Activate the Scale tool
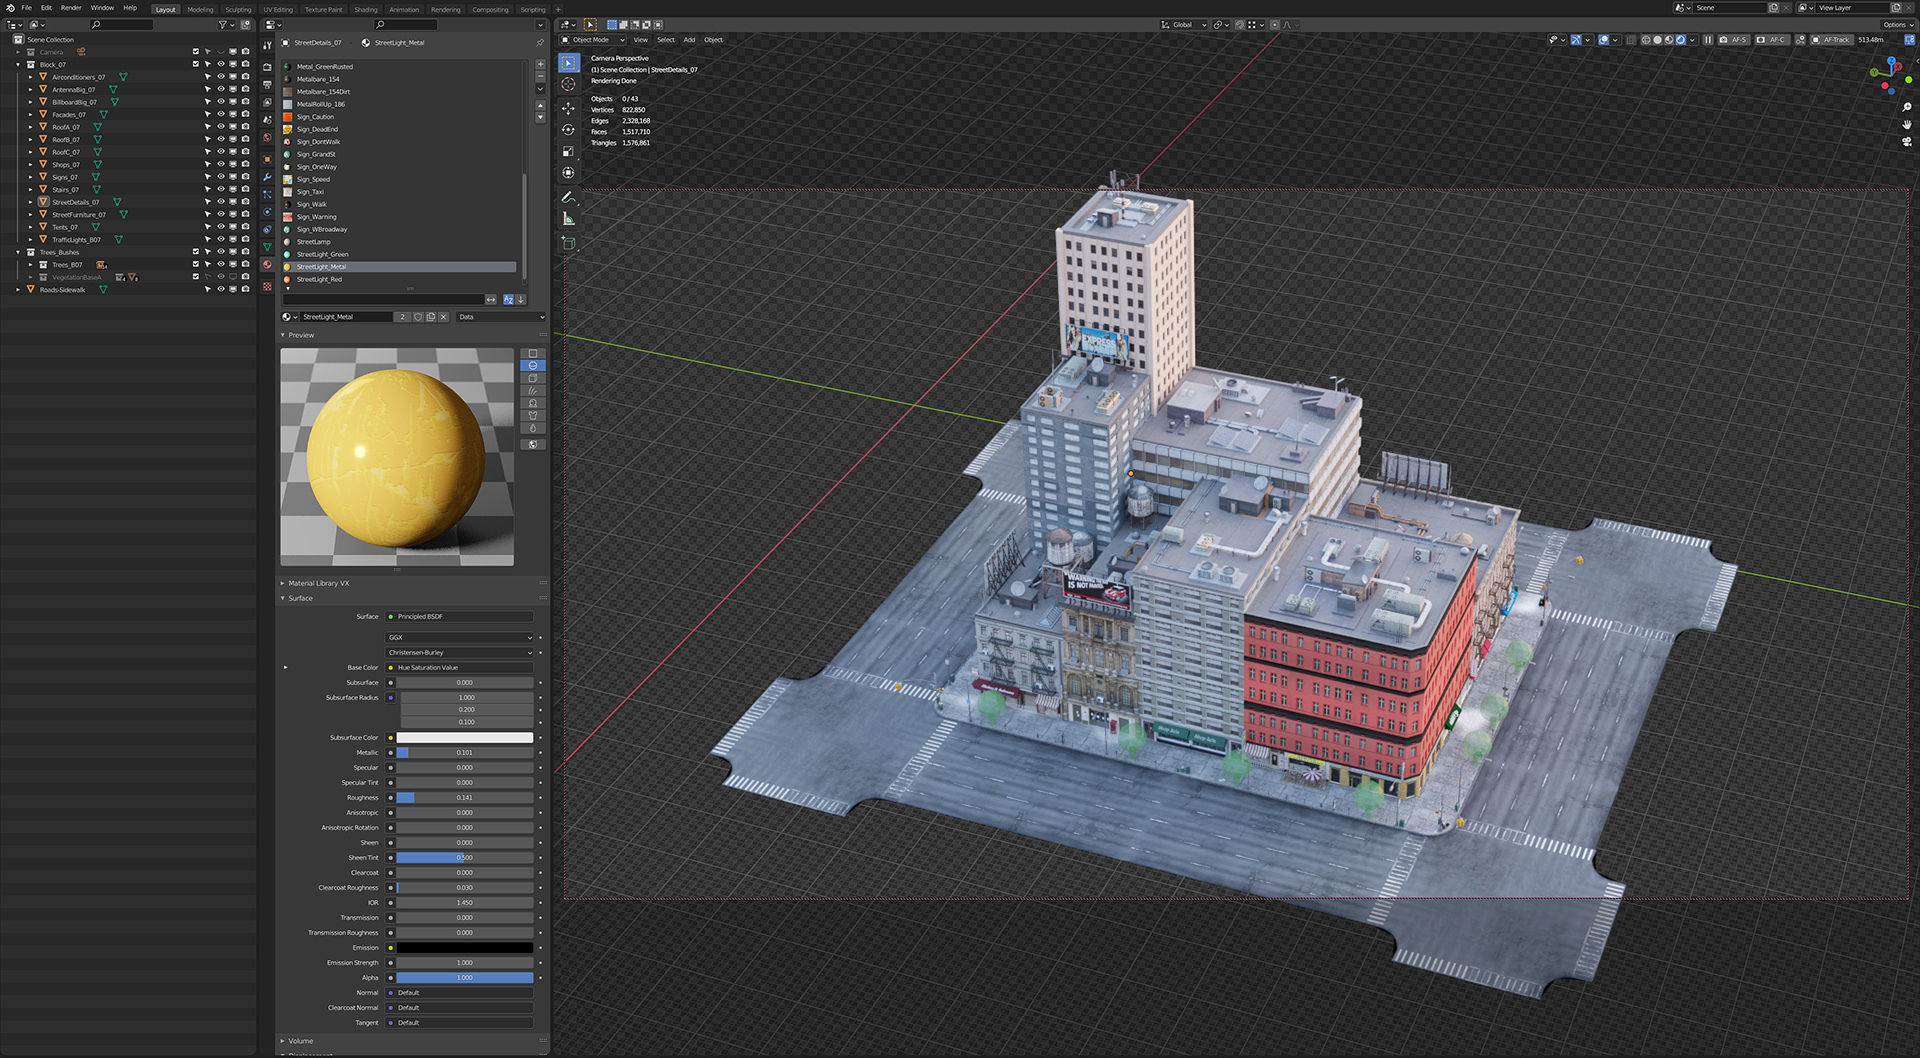Viewport: 1920px width, 1058px height. pos(568,151)
